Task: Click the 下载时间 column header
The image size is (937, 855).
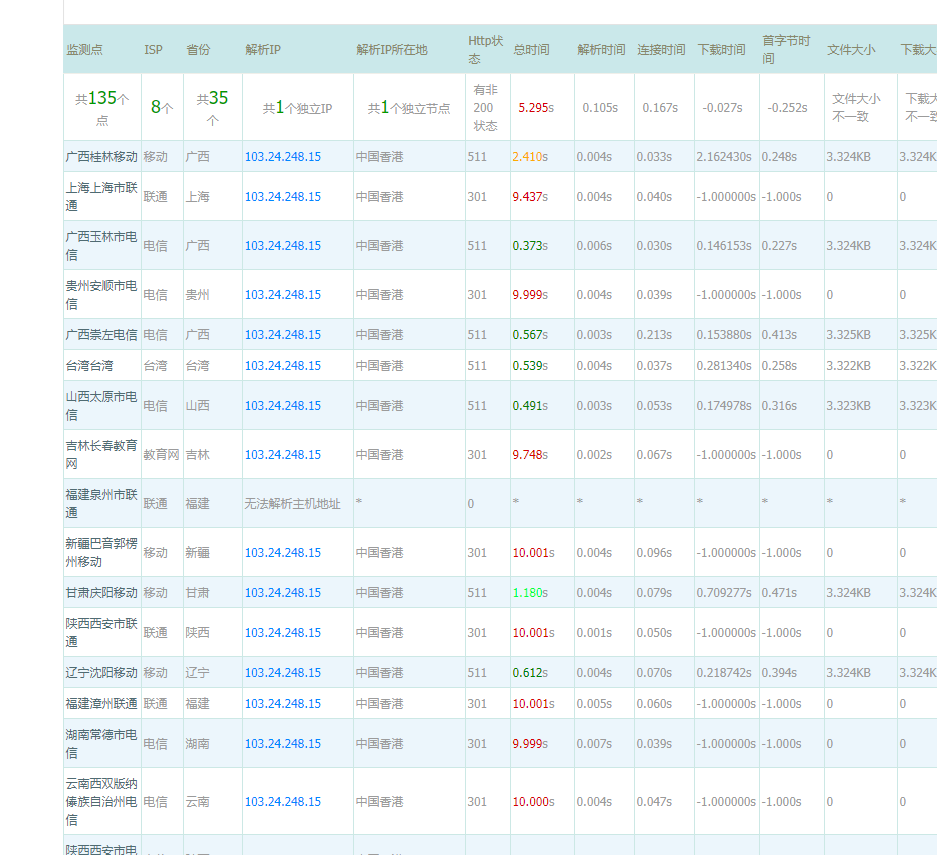Action: (x=721, y=49)
